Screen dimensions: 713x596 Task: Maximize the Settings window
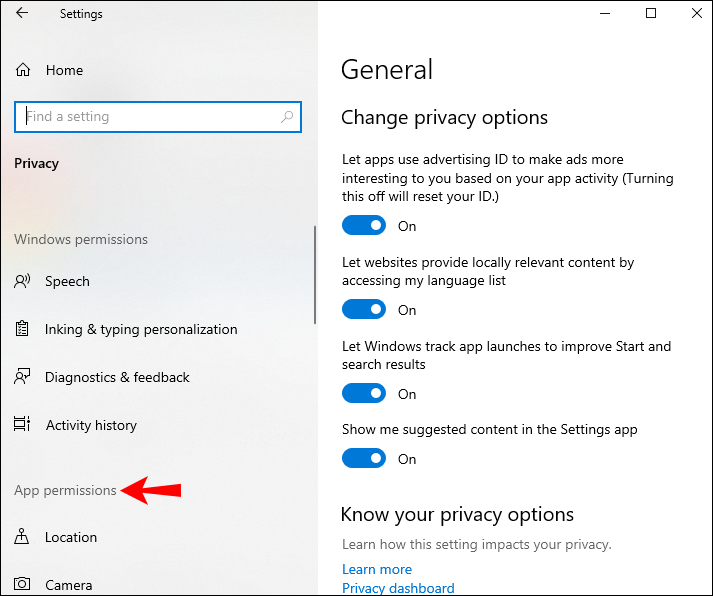tap(651, 14)
